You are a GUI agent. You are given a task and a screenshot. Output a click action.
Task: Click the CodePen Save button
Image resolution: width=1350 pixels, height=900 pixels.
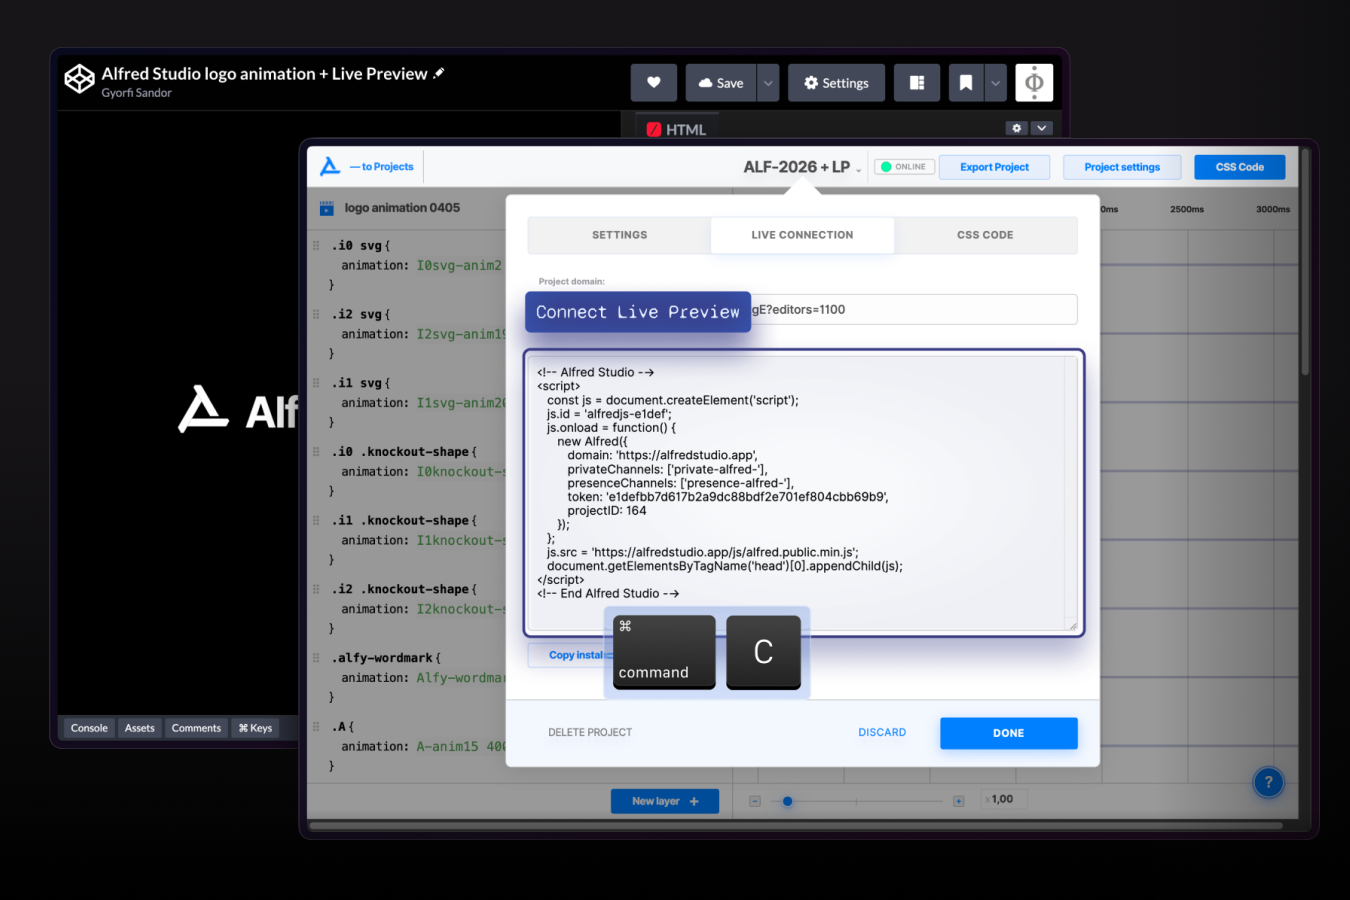tap(721, 83)
